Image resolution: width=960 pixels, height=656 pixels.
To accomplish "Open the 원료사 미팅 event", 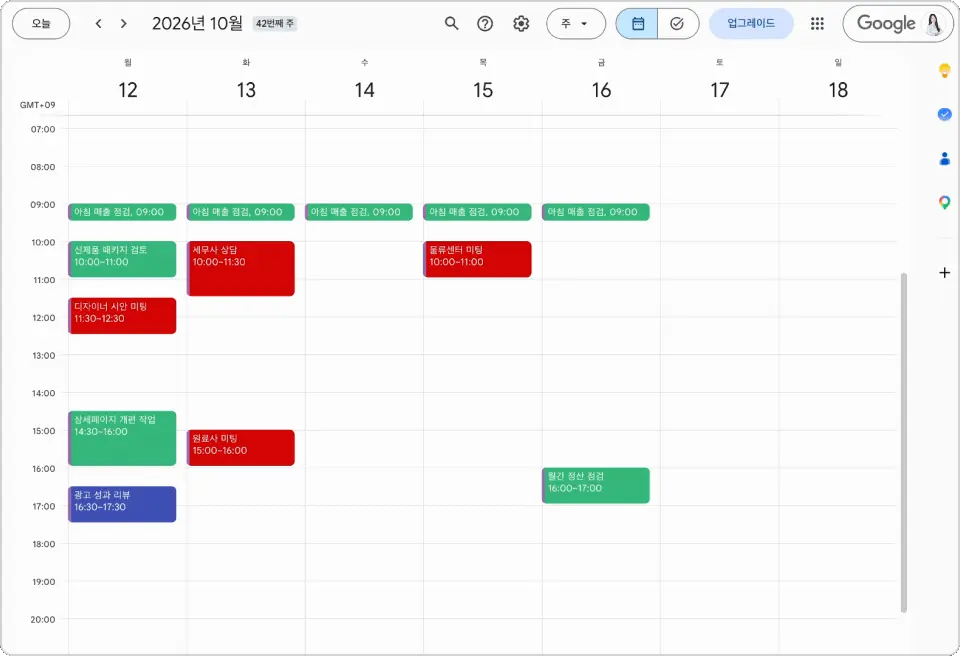I will pos(241,448).
